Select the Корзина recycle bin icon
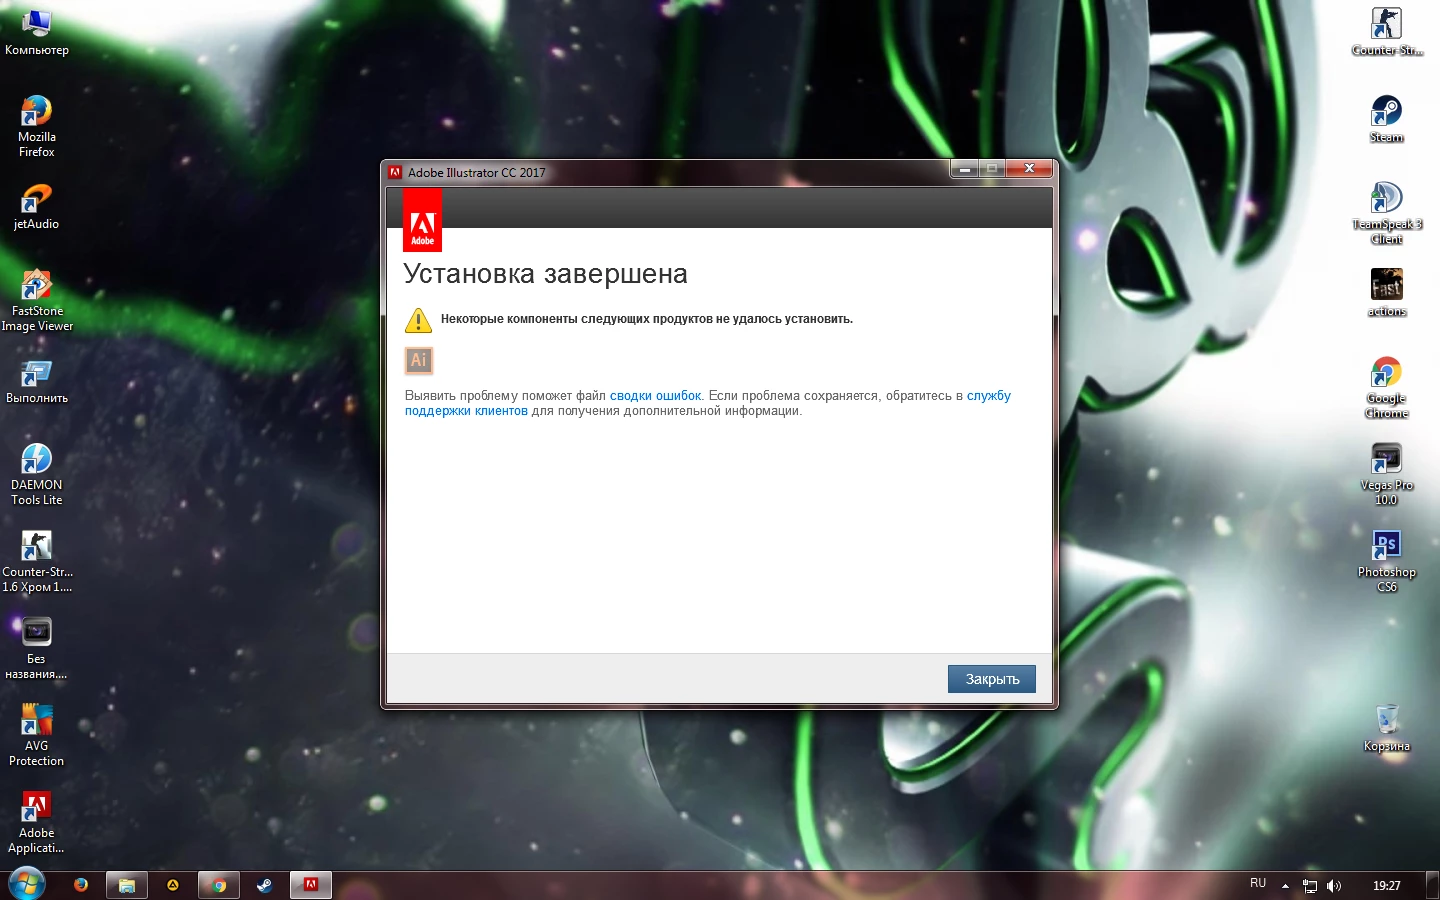 (x=1387, y=728)
